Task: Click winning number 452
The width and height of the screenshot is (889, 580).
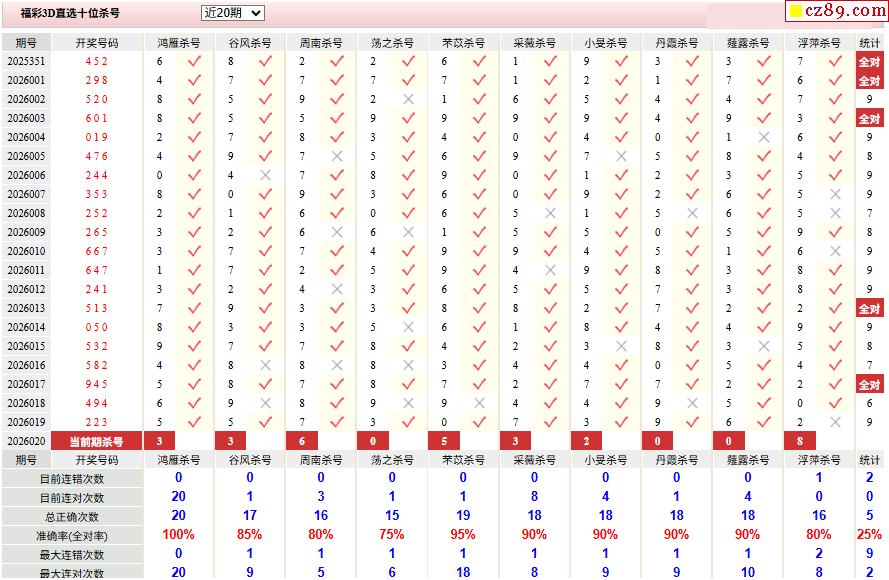Action: click(96, 61)
